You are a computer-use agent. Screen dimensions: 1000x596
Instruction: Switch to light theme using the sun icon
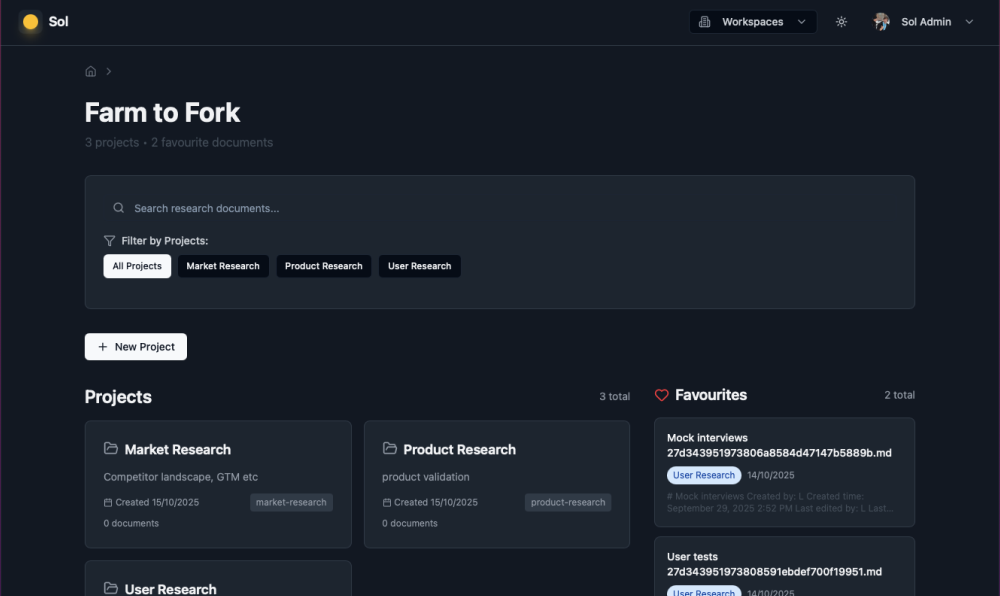point(841,21)
